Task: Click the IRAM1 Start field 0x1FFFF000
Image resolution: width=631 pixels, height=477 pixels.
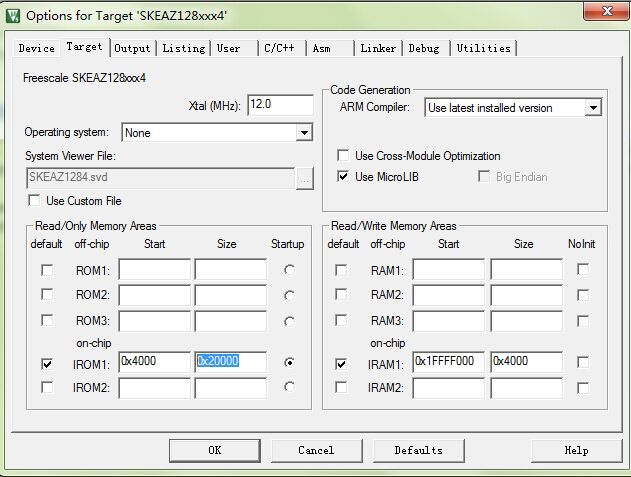Action: [x=449, y=362]
